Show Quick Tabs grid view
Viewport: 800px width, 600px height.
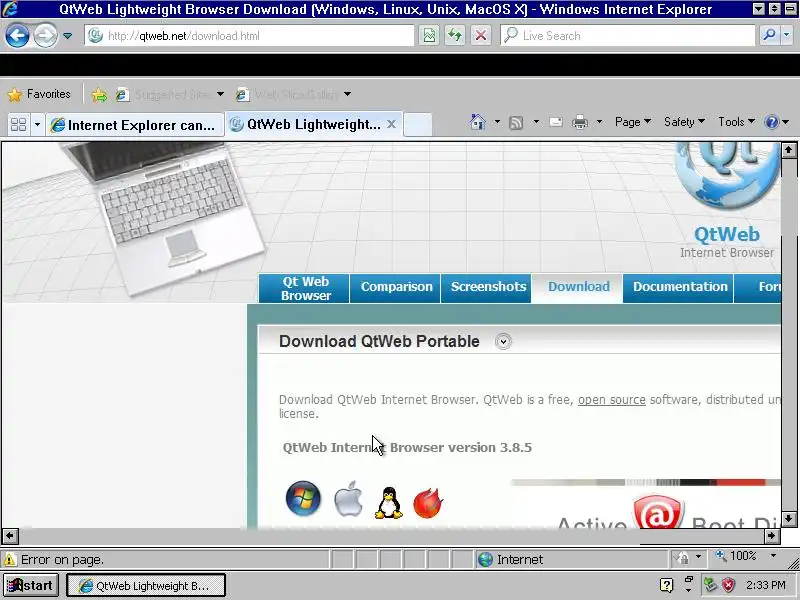19,124
